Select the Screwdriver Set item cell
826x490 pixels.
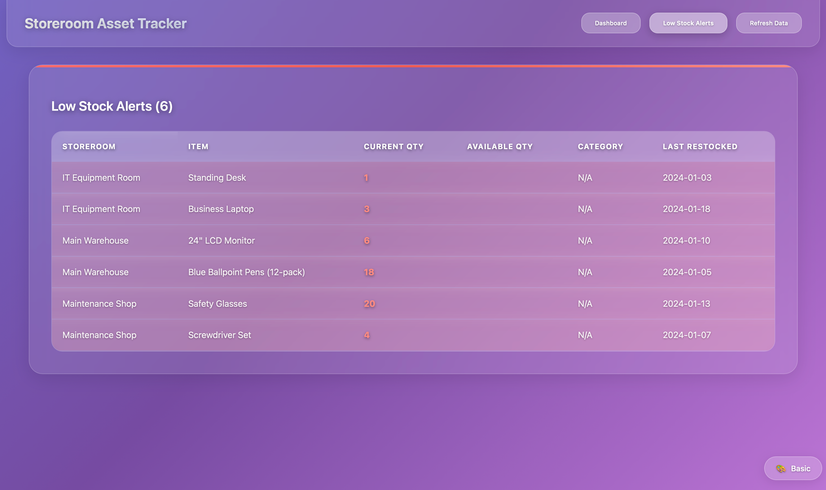point(220,335)
